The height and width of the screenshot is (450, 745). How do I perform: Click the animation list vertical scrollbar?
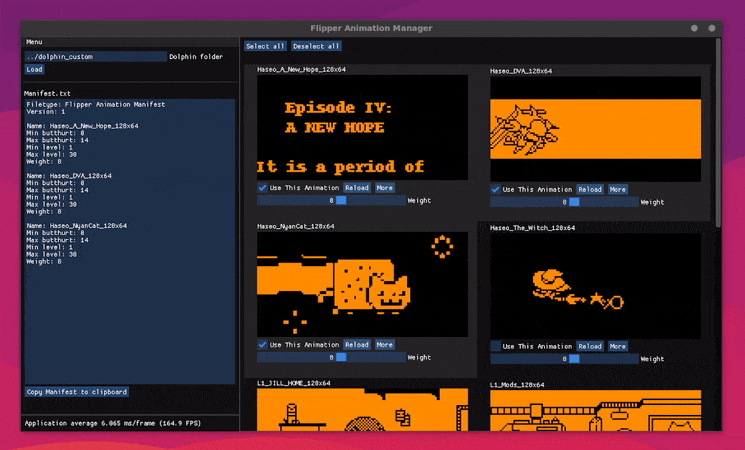click(x=718, y=133)
